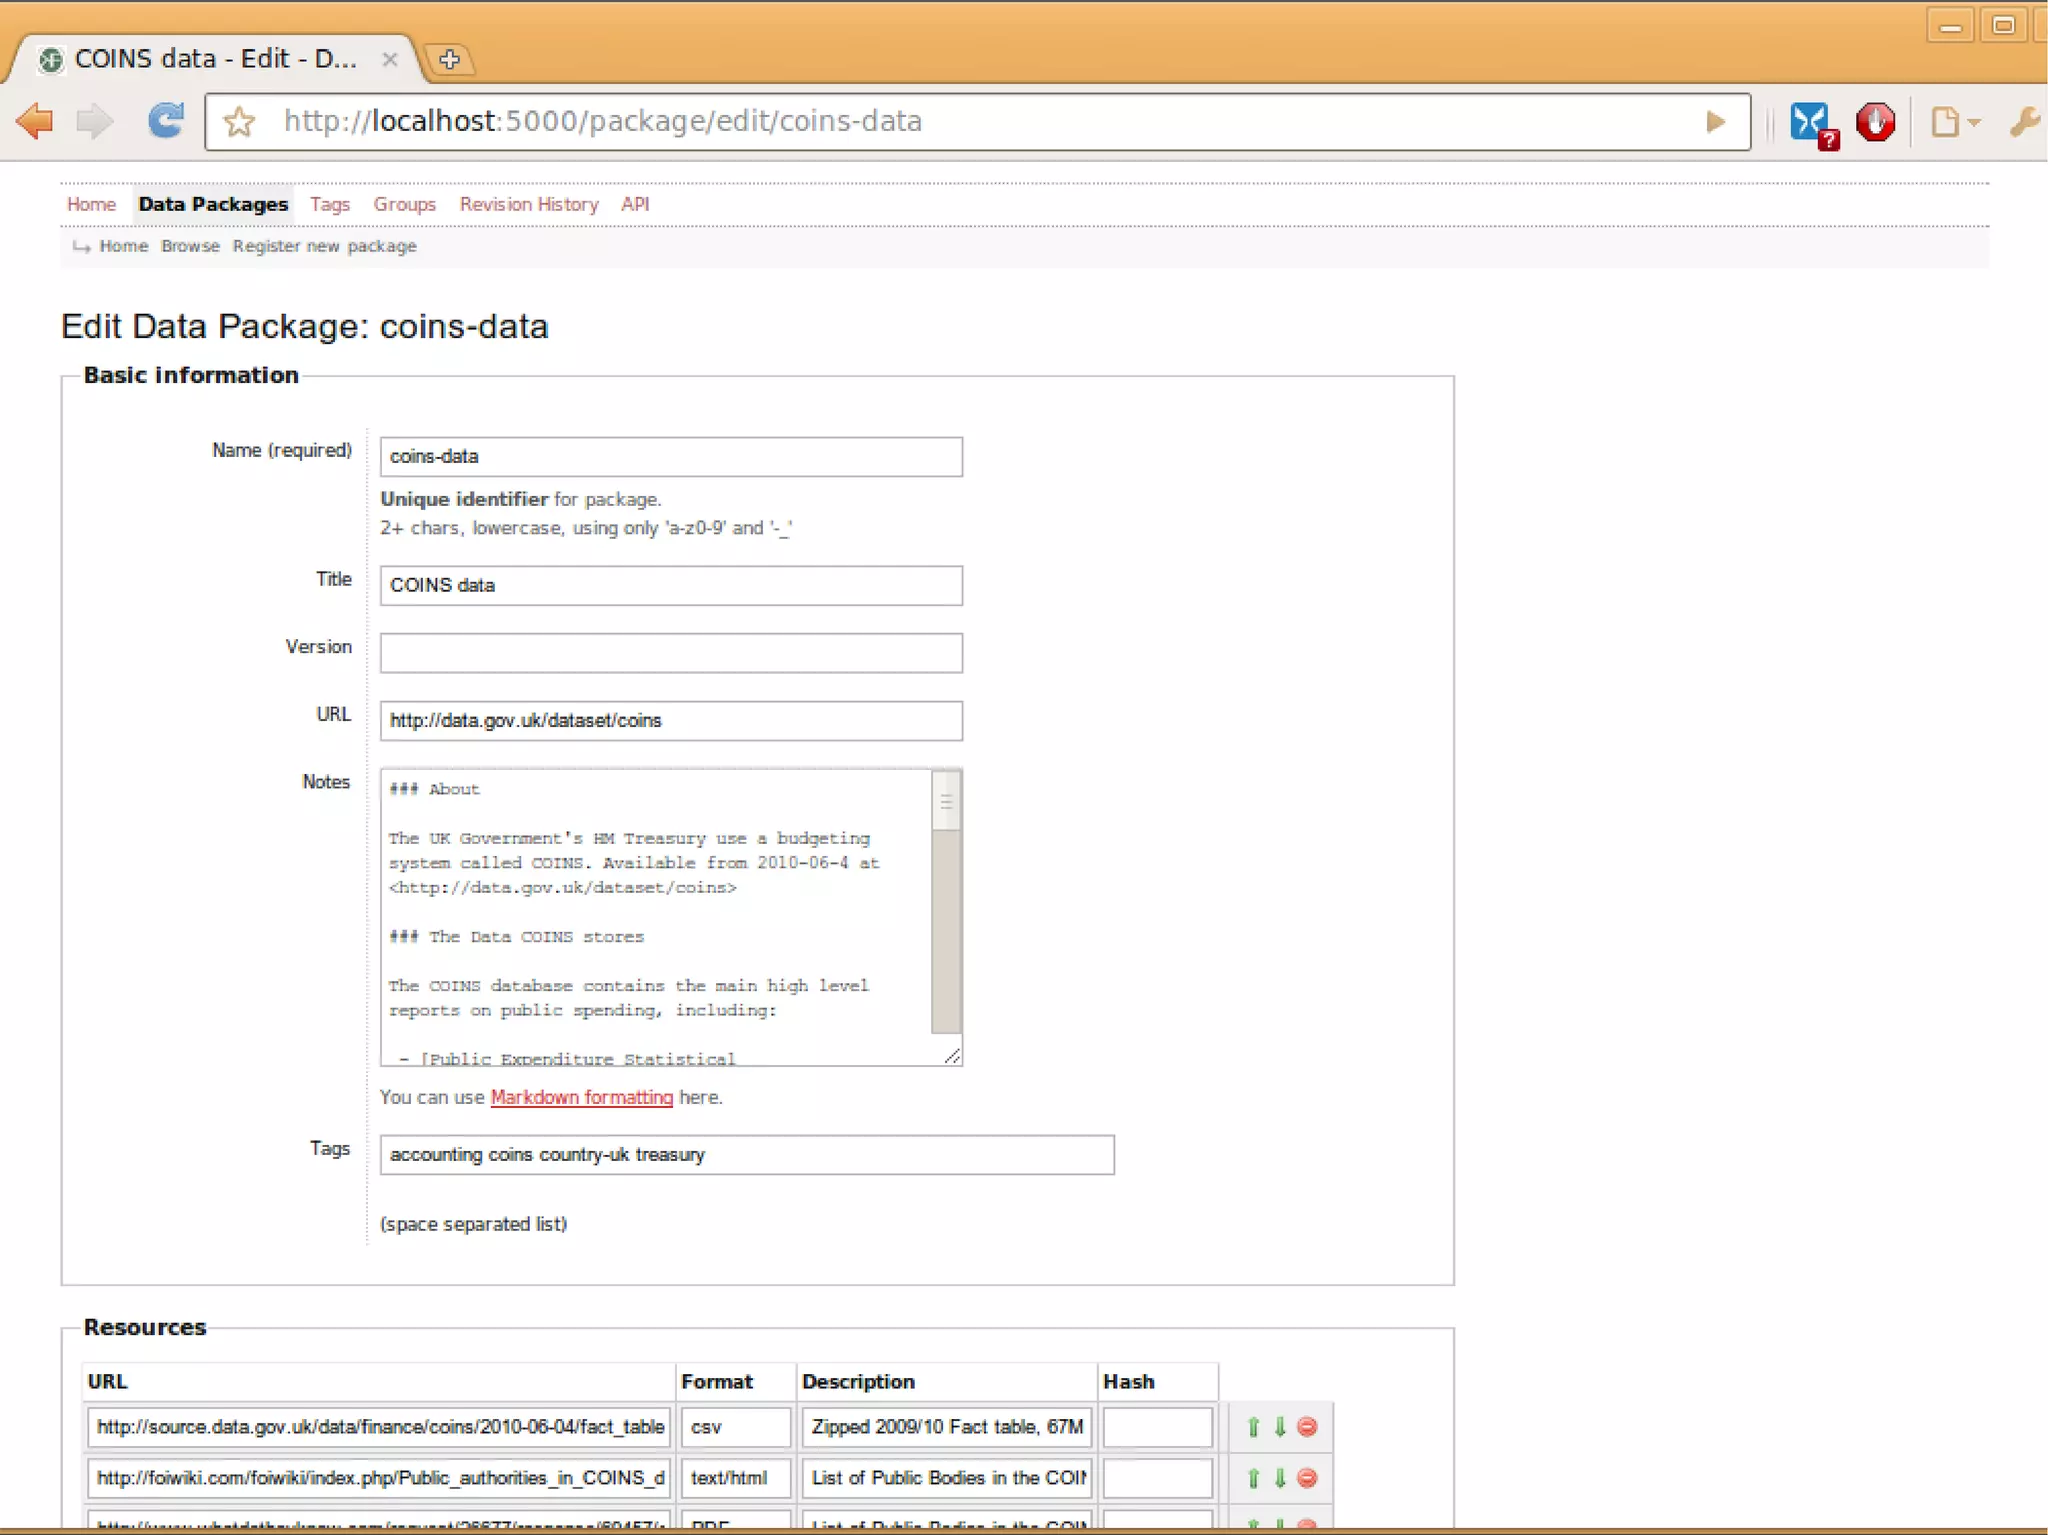The height and width of the screenshot is (1535, 2048).
Task: Open the Markdown formatting link
Action: pyautogui.click(x=581, y=1097)
